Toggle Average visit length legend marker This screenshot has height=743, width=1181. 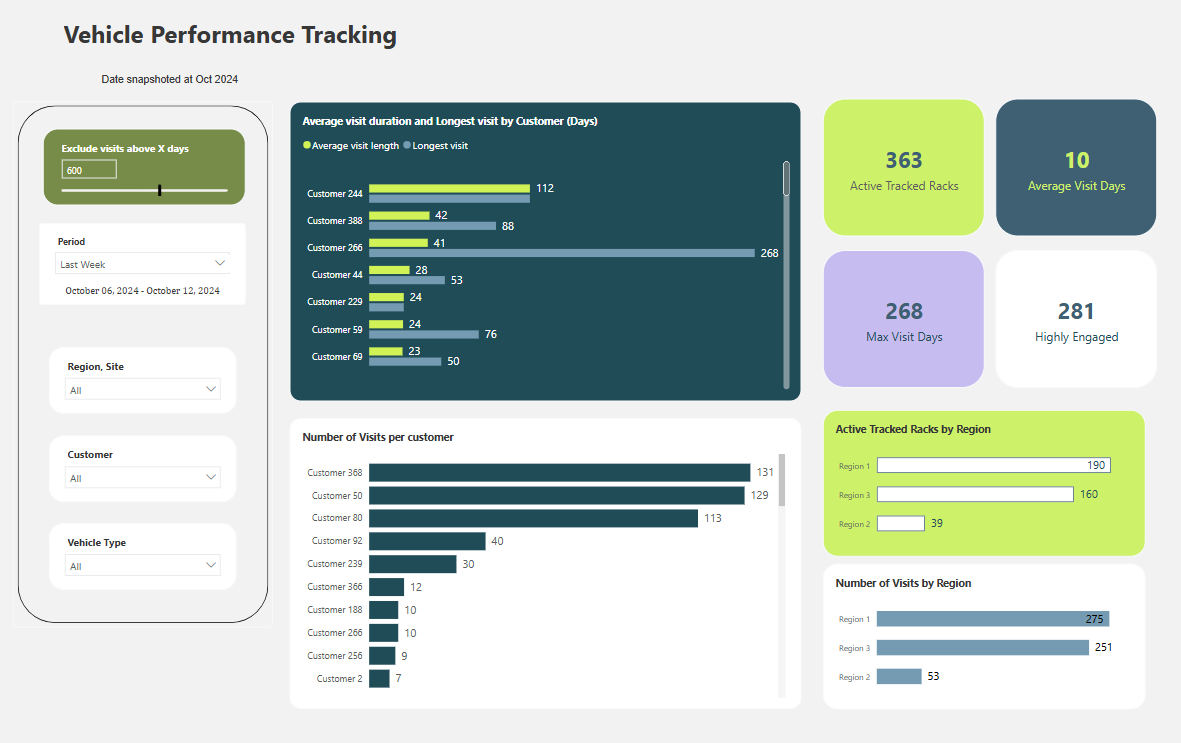307,145
